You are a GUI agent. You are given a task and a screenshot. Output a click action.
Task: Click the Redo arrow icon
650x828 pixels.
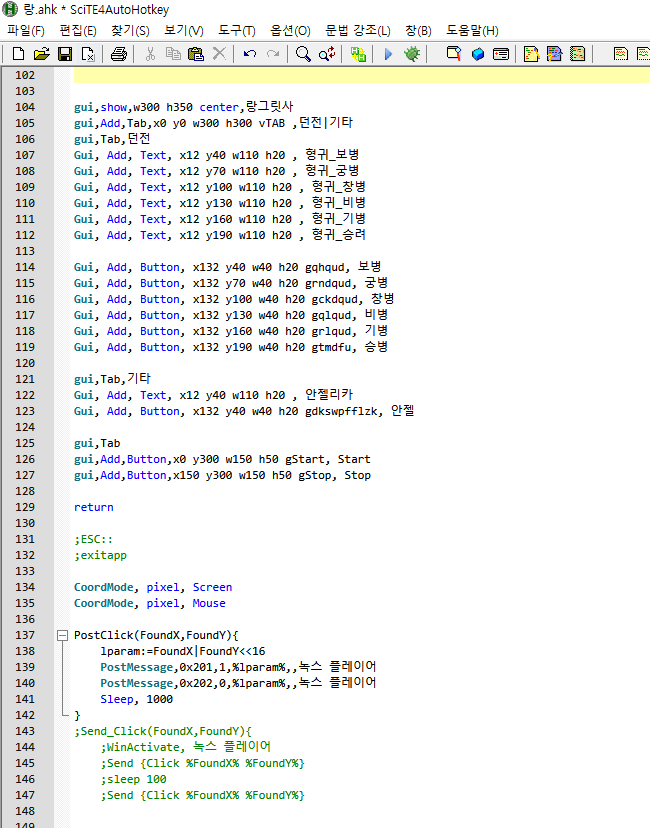point(273,54)
